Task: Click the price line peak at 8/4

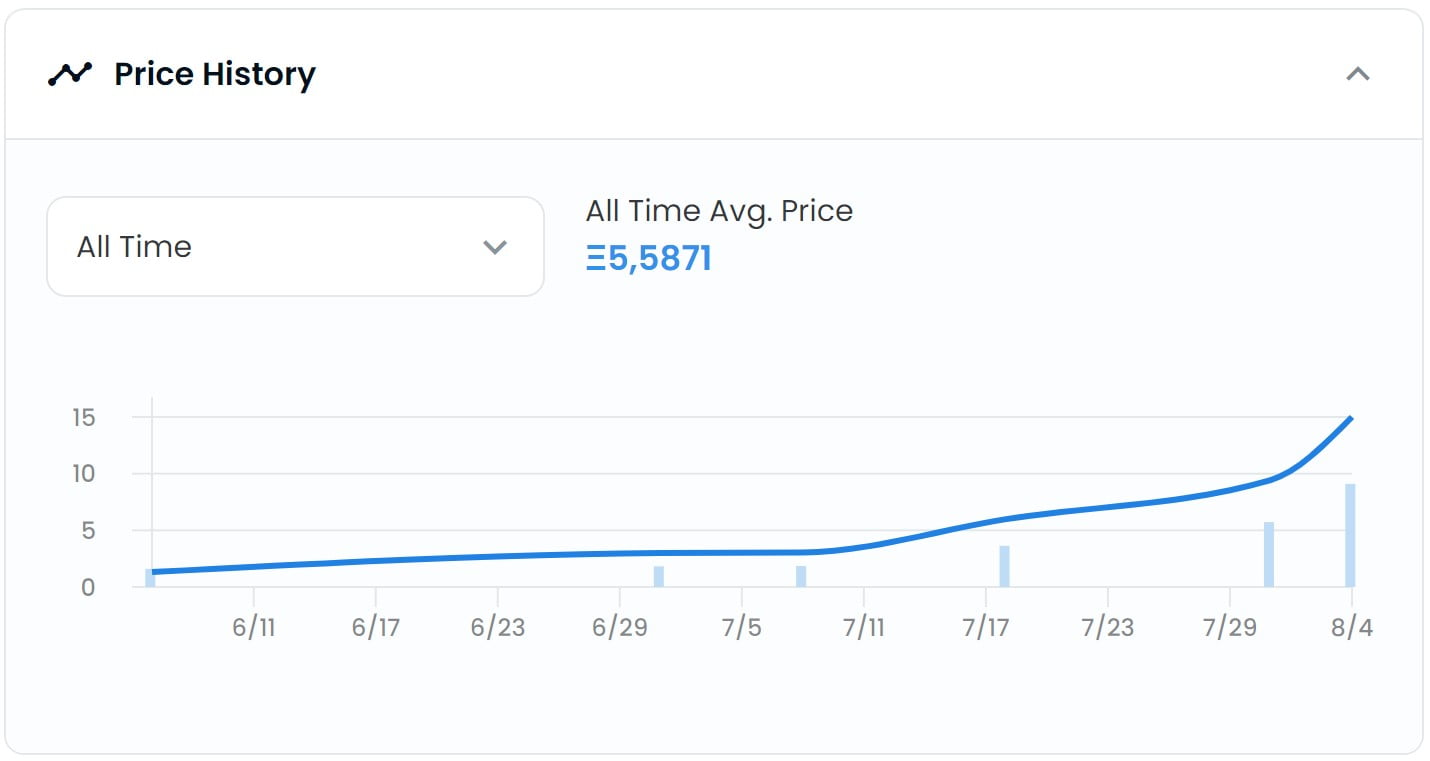Action: tap(1351, 418)
